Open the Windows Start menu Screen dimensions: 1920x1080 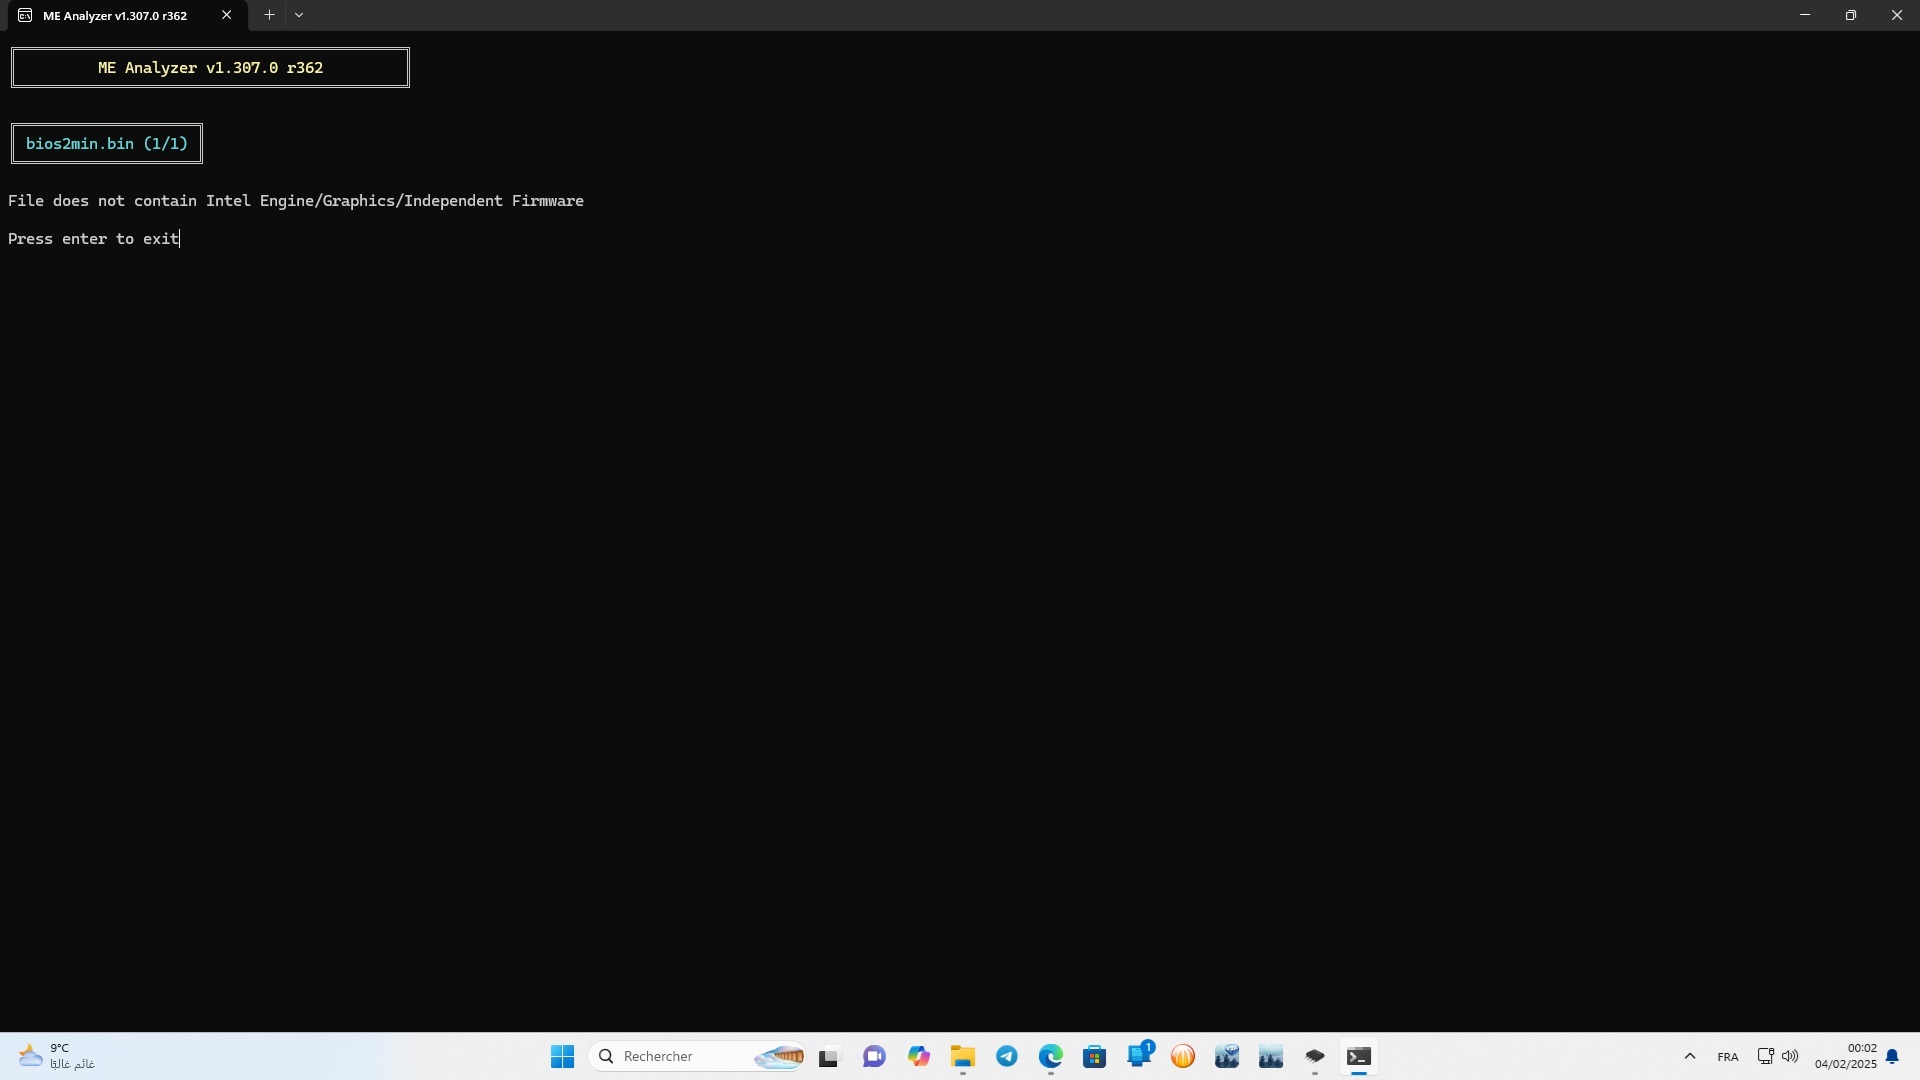tap(562, 1056)
